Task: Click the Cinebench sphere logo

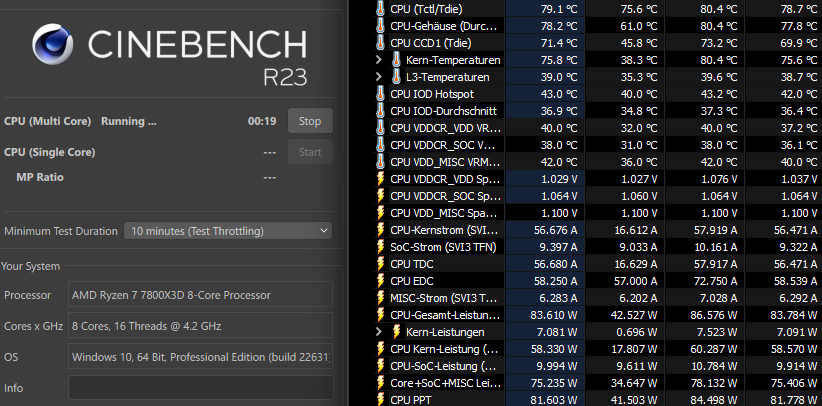Action: 52,44
